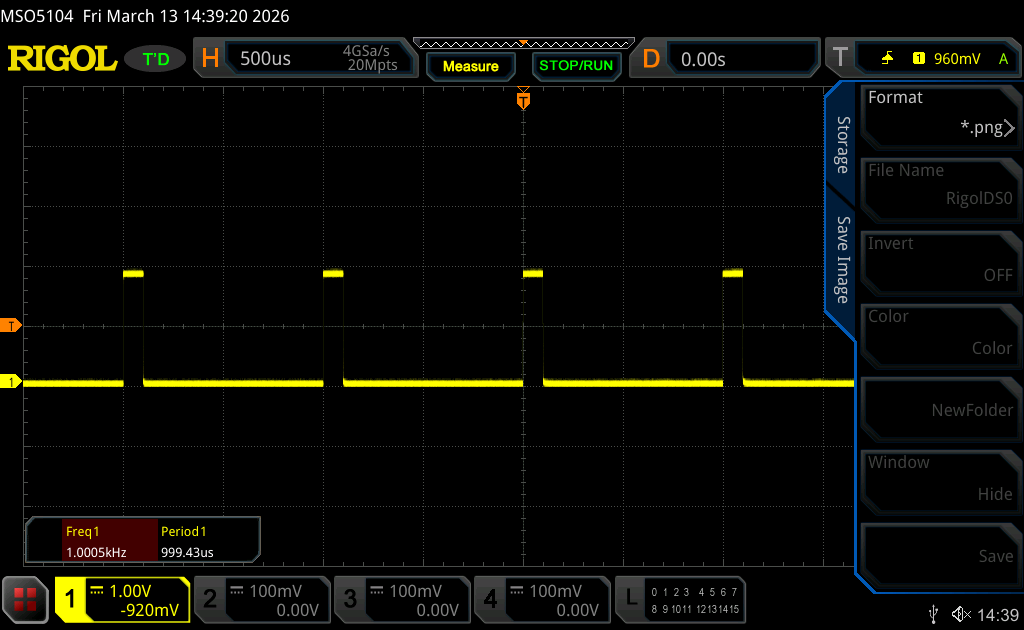Toggle channel 1 on the bottom bar
Screen dimensions: 1024x630
tap(122, 599)
